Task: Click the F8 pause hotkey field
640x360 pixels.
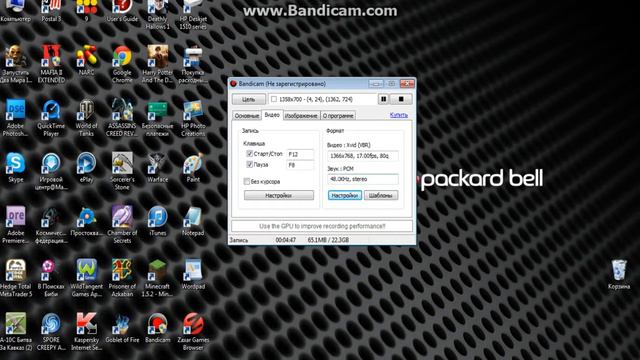Action: [300, 165]
